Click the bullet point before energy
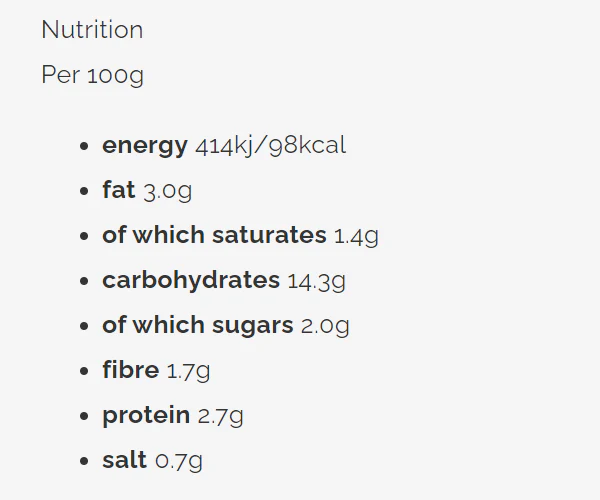The image size is (600, 500). pyautogui.click(x=84, y=147)
